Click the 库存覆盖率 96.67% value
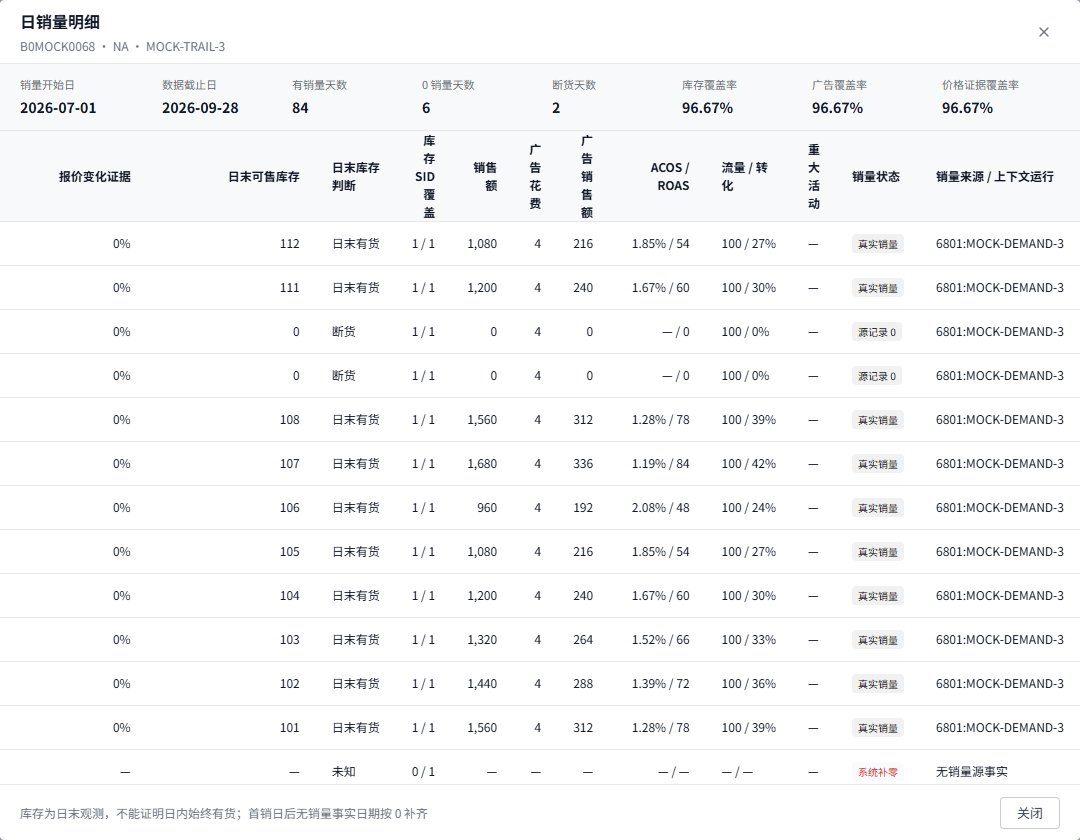 pyautogui.click(x=707, y=108)
